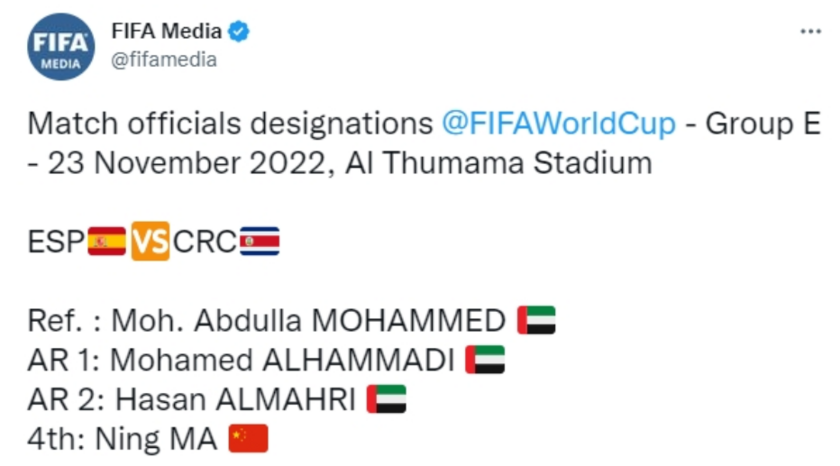The height and width of the screenshot is (466, 840).
Task: Click the FIFA Media profile avatar
Action: click(60, 47)
